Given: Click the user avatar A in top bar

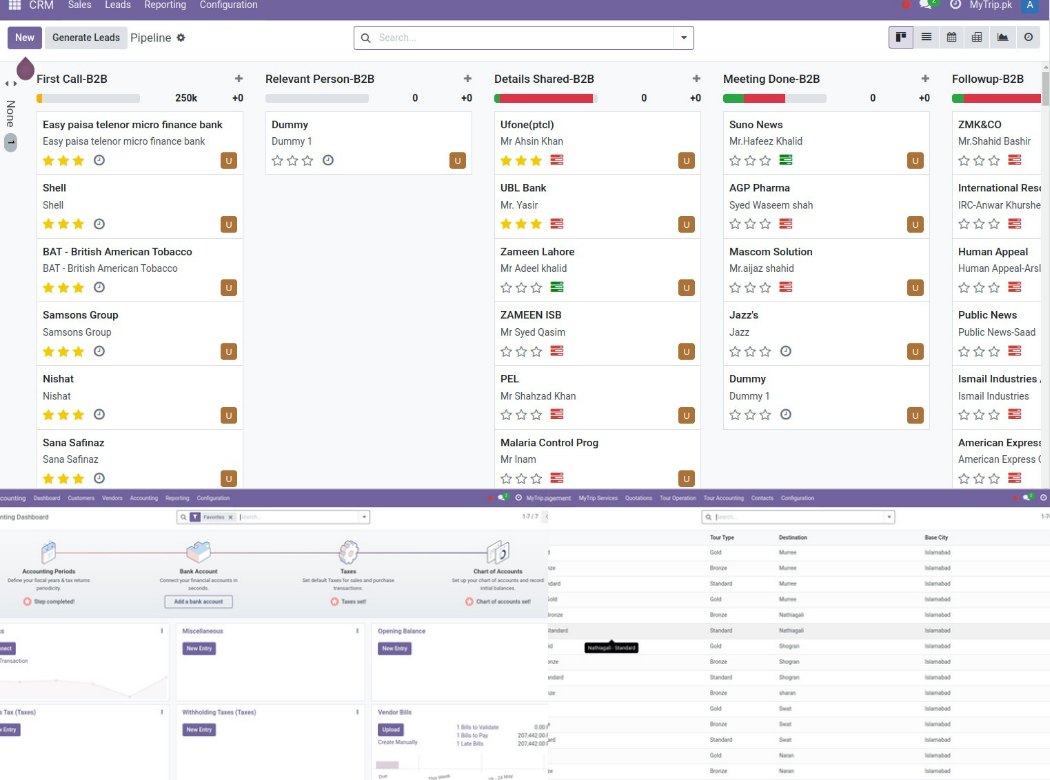Looking at the screenshot, I should 1030,5.
